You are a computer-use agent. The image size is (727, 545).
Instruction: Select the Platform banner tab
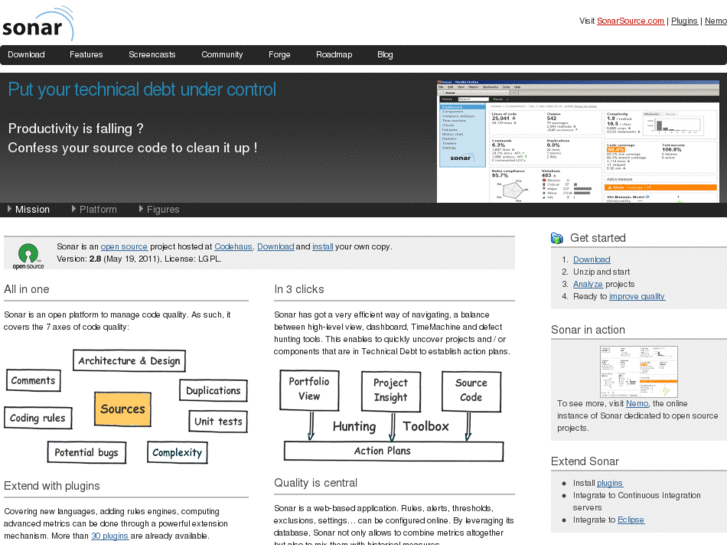point(94,210)
